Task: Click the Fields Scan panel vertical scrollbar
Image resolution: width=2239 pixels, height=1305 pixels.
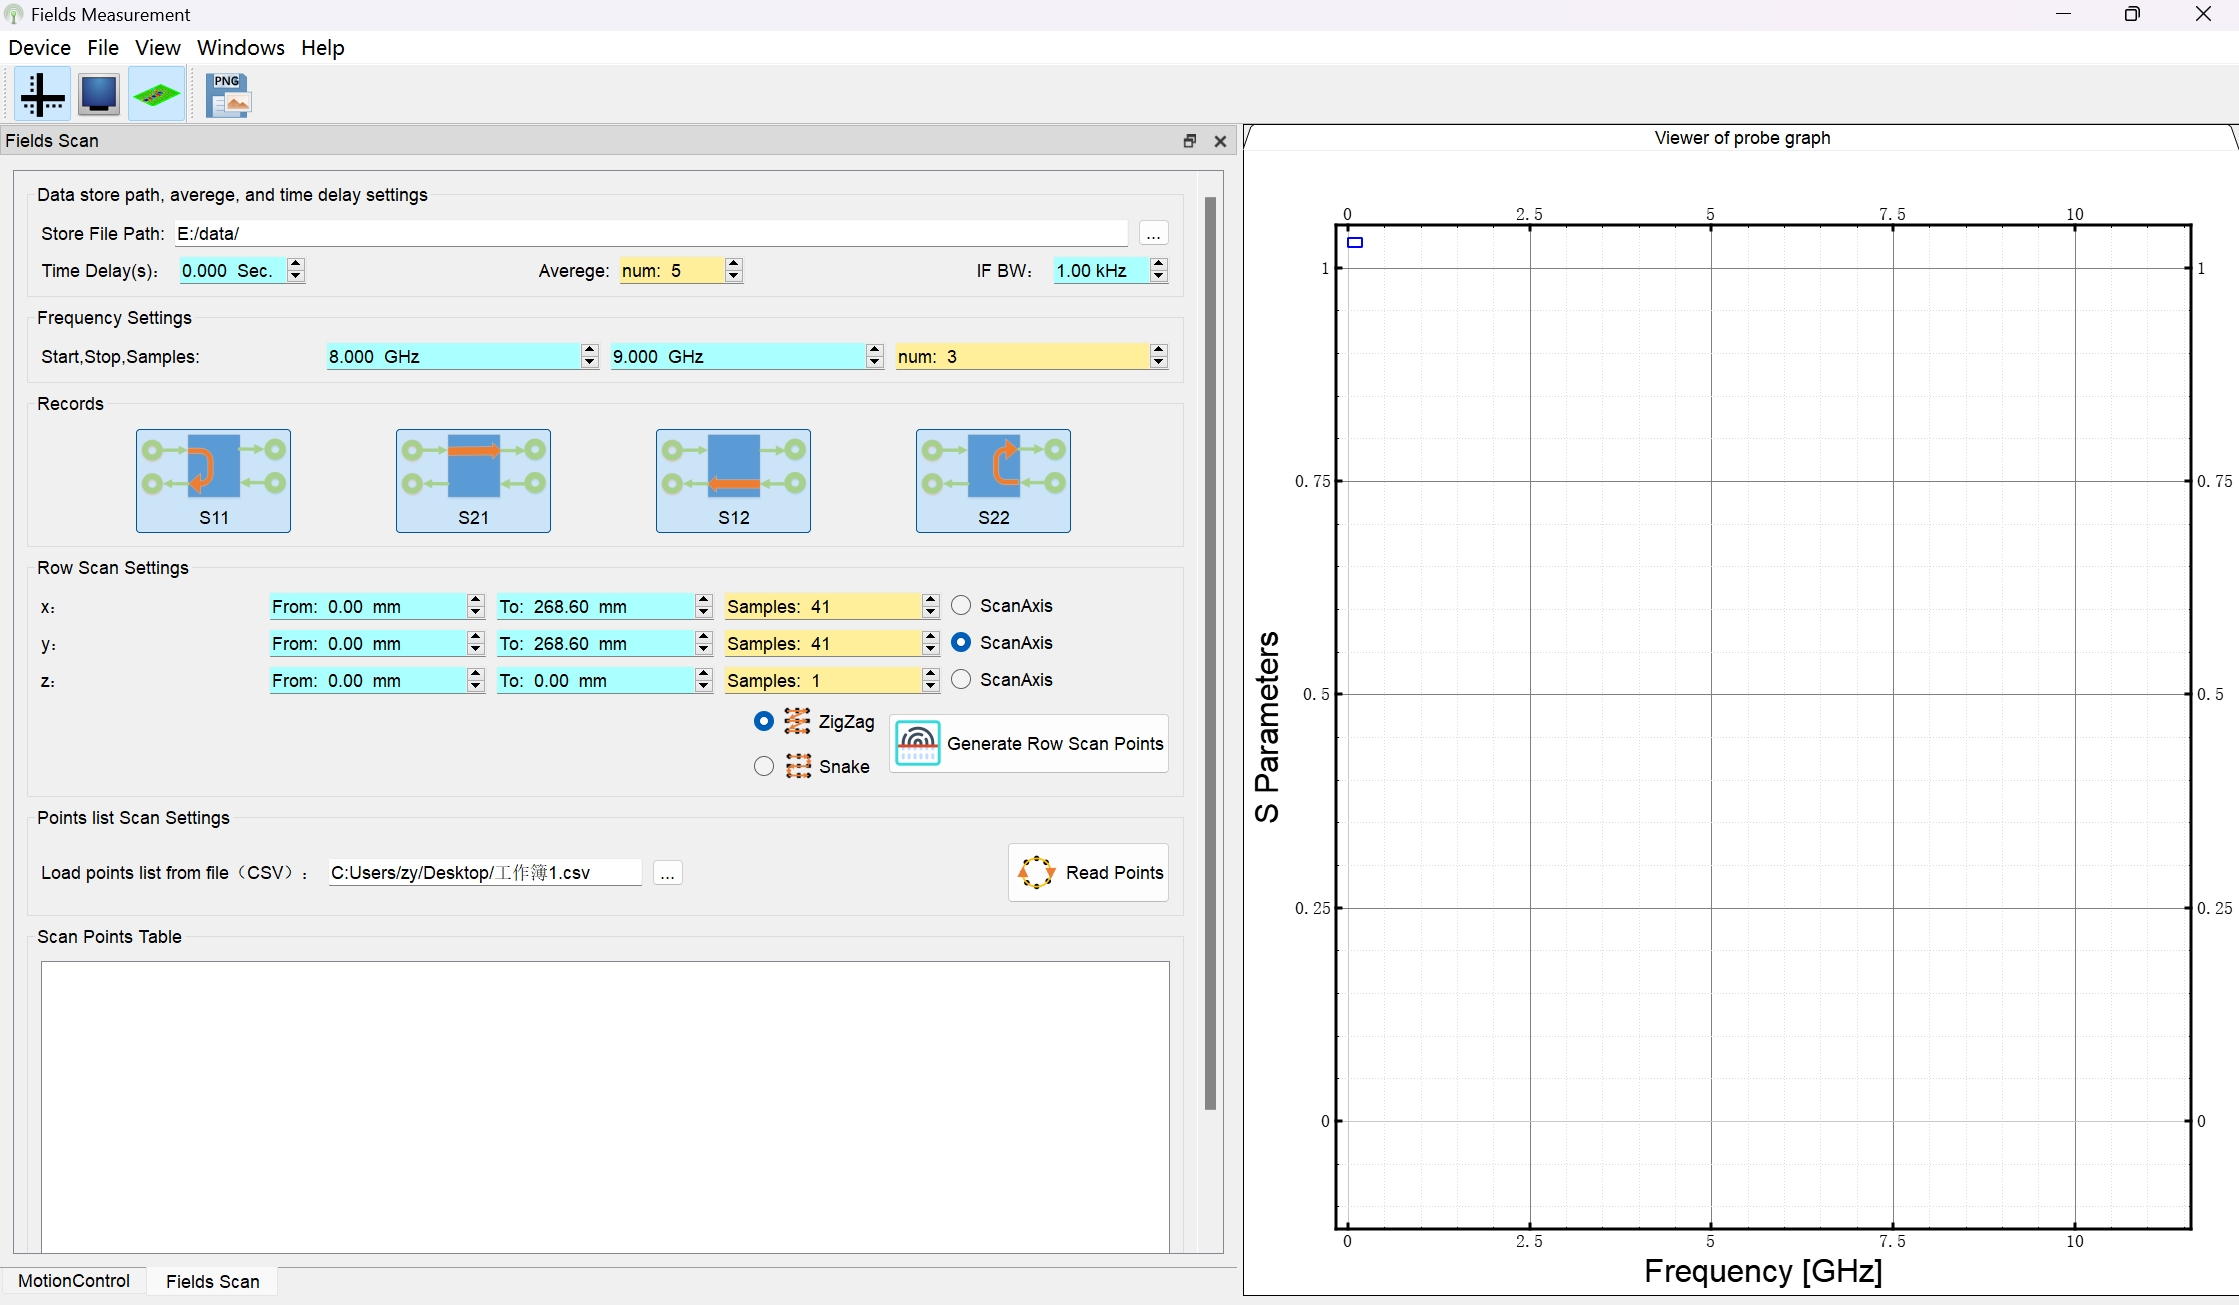Action: pyautogui.click(x=1210, y=653)
